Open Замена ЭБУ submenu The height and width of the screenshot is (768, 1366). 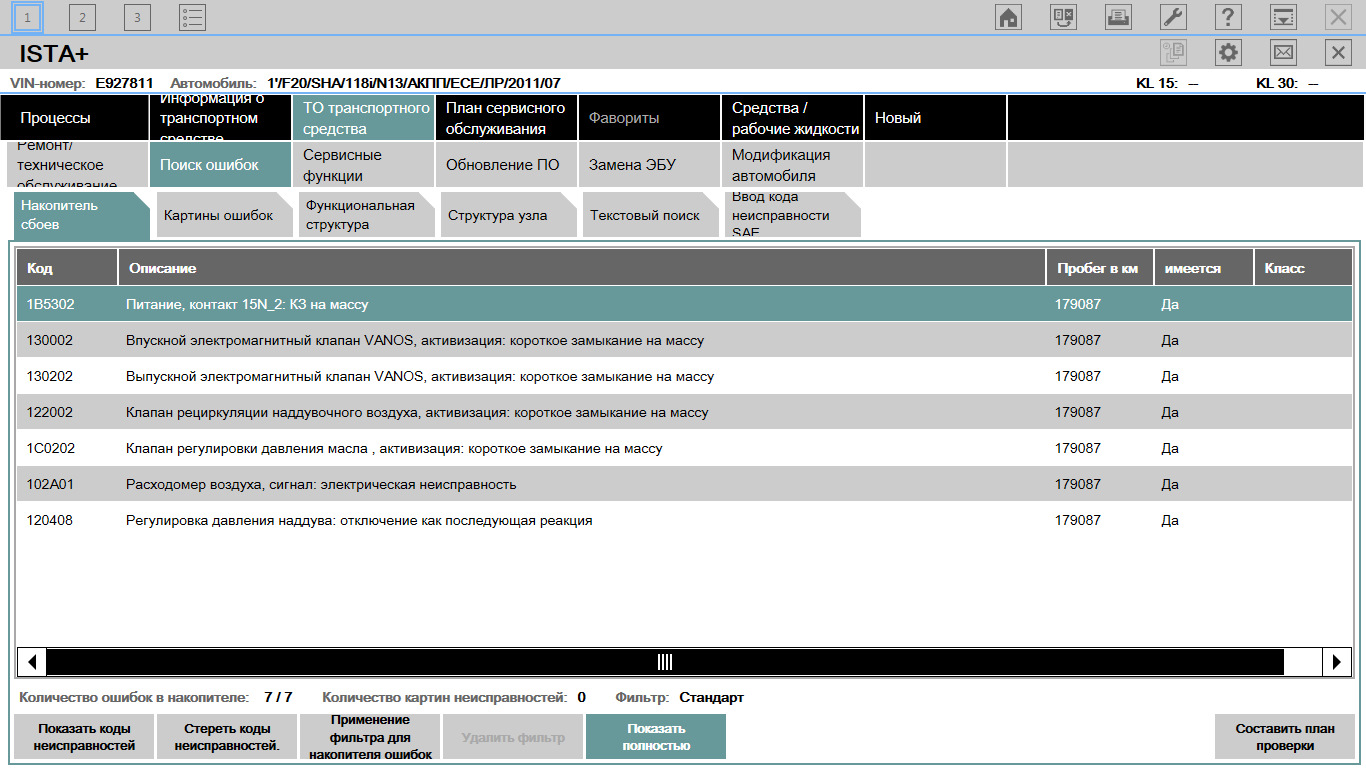(x=649, y=165)
